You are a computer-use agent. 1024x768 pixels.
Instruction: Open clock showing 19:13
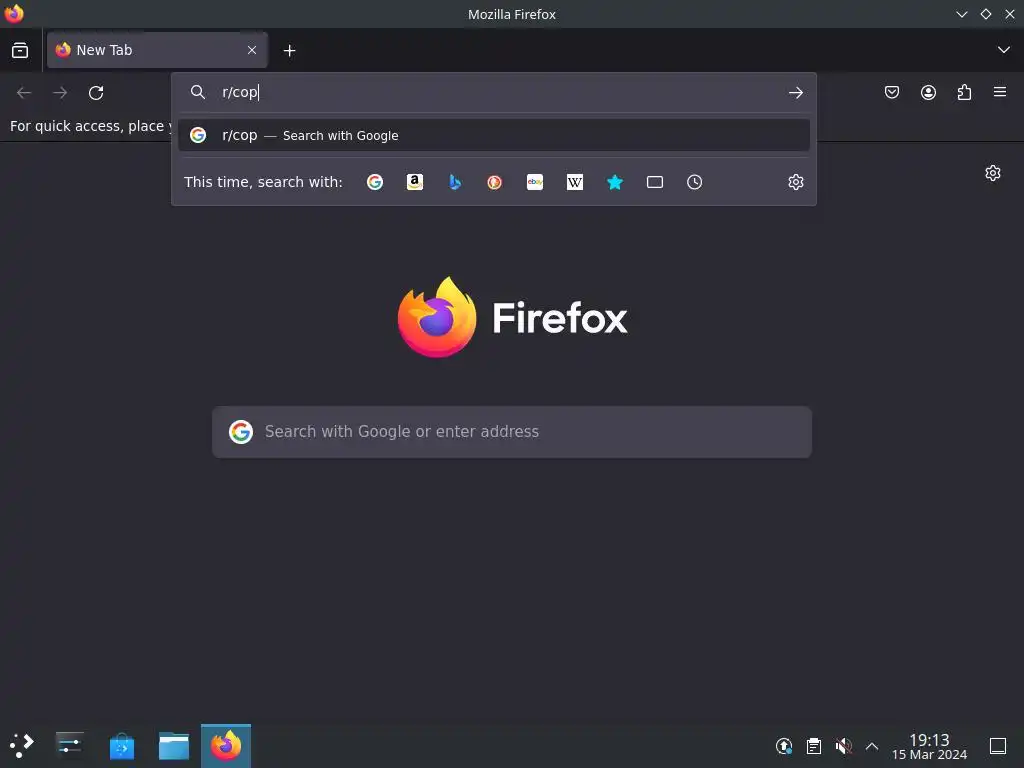[x=929, y=746]
